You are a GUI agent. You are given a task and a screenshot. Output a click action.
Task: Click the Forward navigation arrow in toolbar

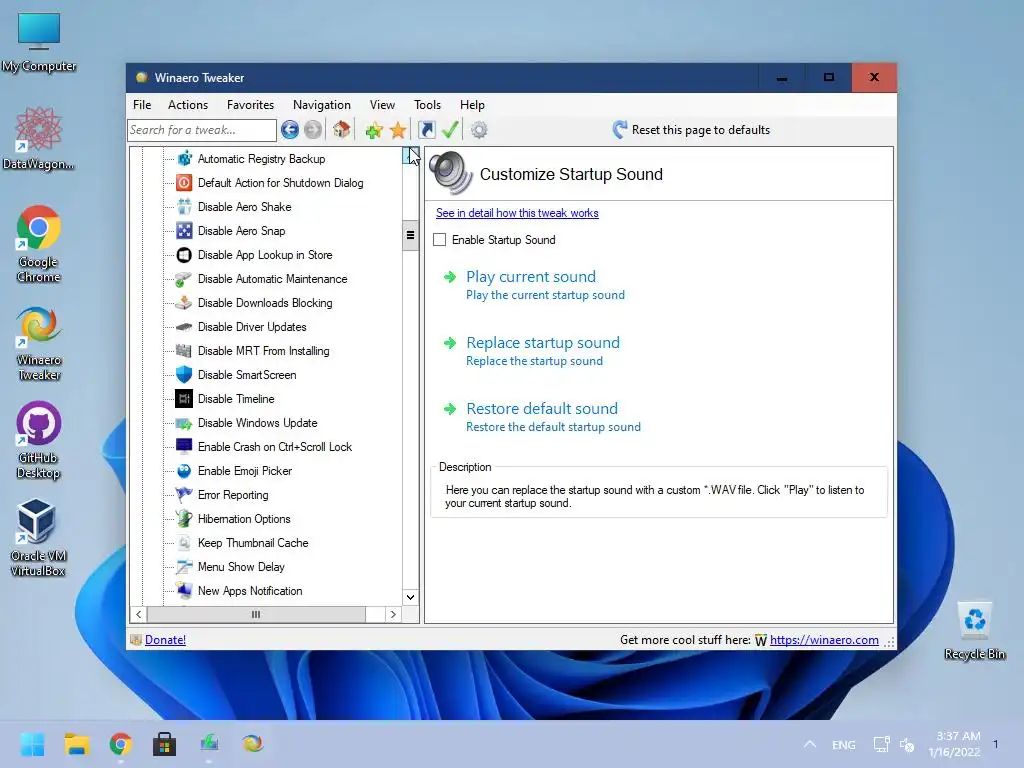[x=313, y=130]
